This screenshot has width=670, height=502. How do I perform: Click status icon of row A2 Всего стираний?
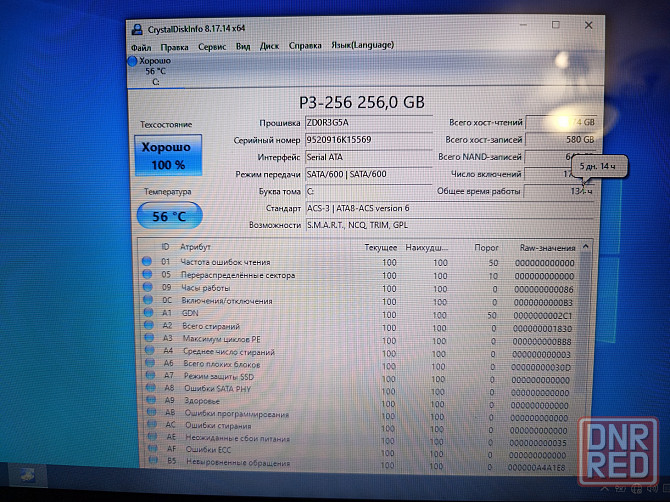[149, 325]
